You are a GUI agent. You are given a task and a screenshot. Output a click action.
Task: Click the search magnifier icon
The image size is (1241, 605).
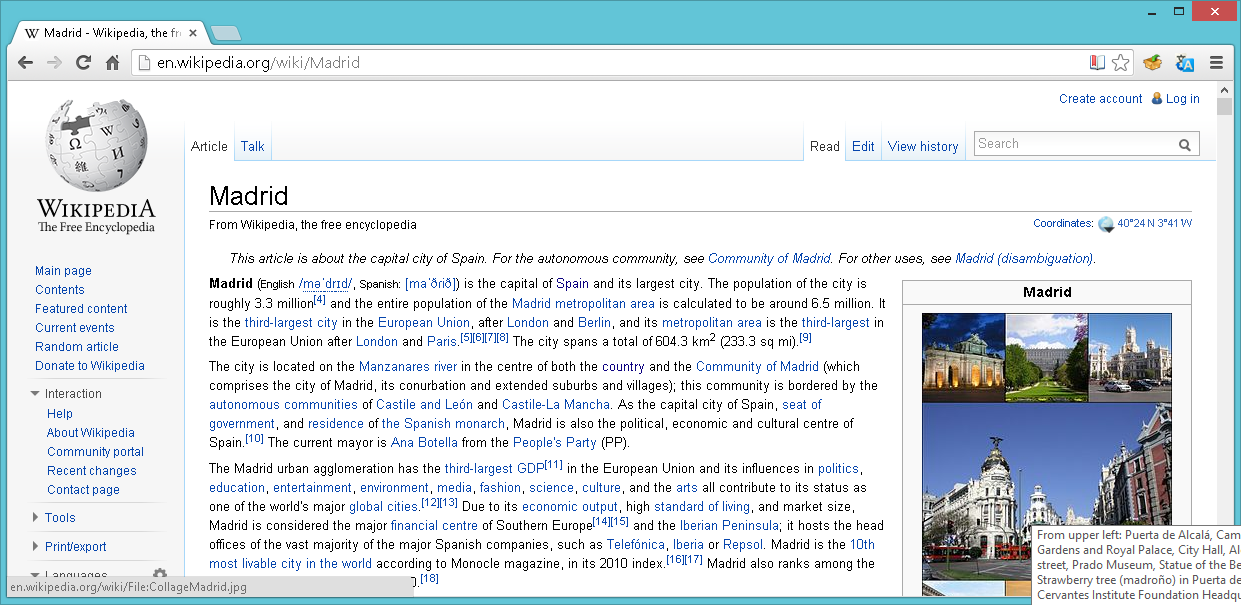pyautogui.click(x=1185, y=145)
